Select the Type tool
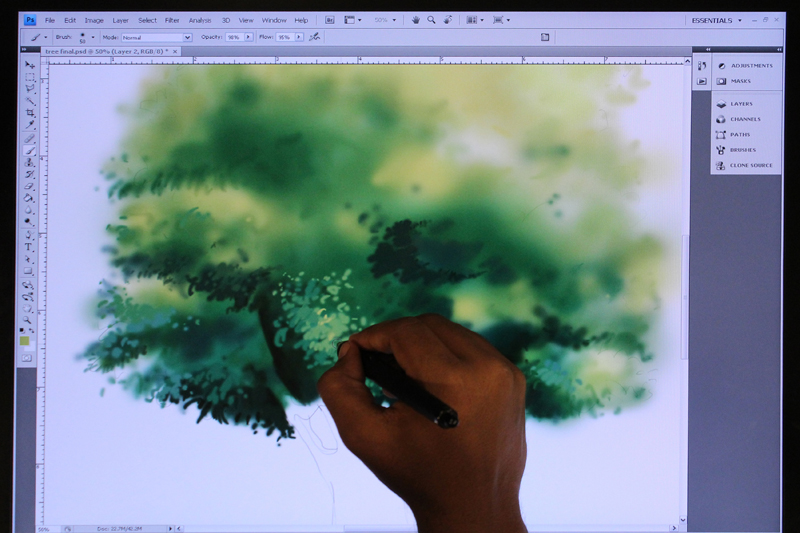Screen dimensions: 800x533 click(29, 247)
